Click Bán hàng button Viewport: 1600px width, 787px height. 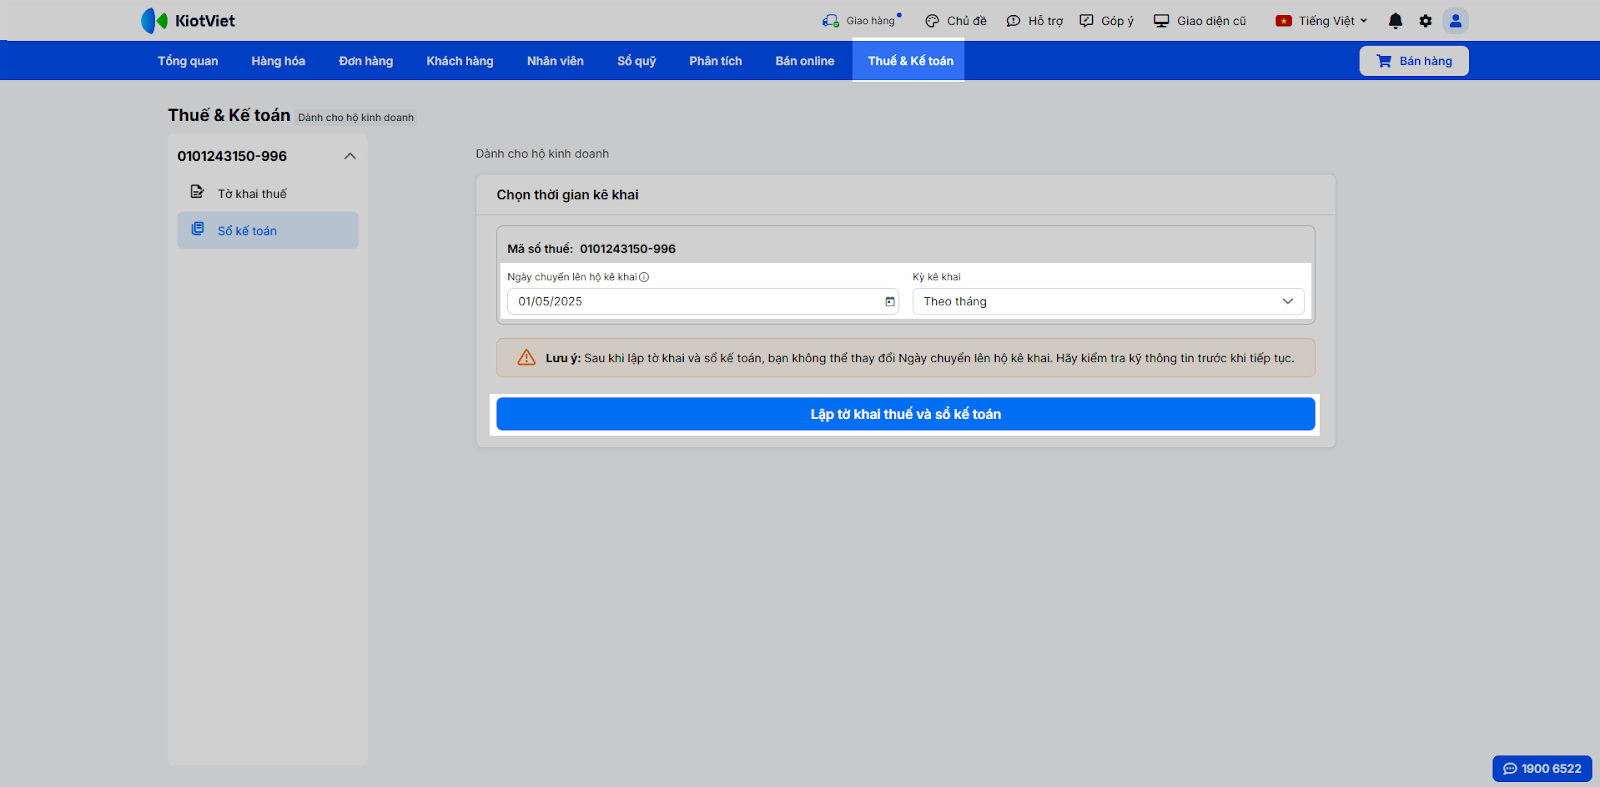[1414, 61]
